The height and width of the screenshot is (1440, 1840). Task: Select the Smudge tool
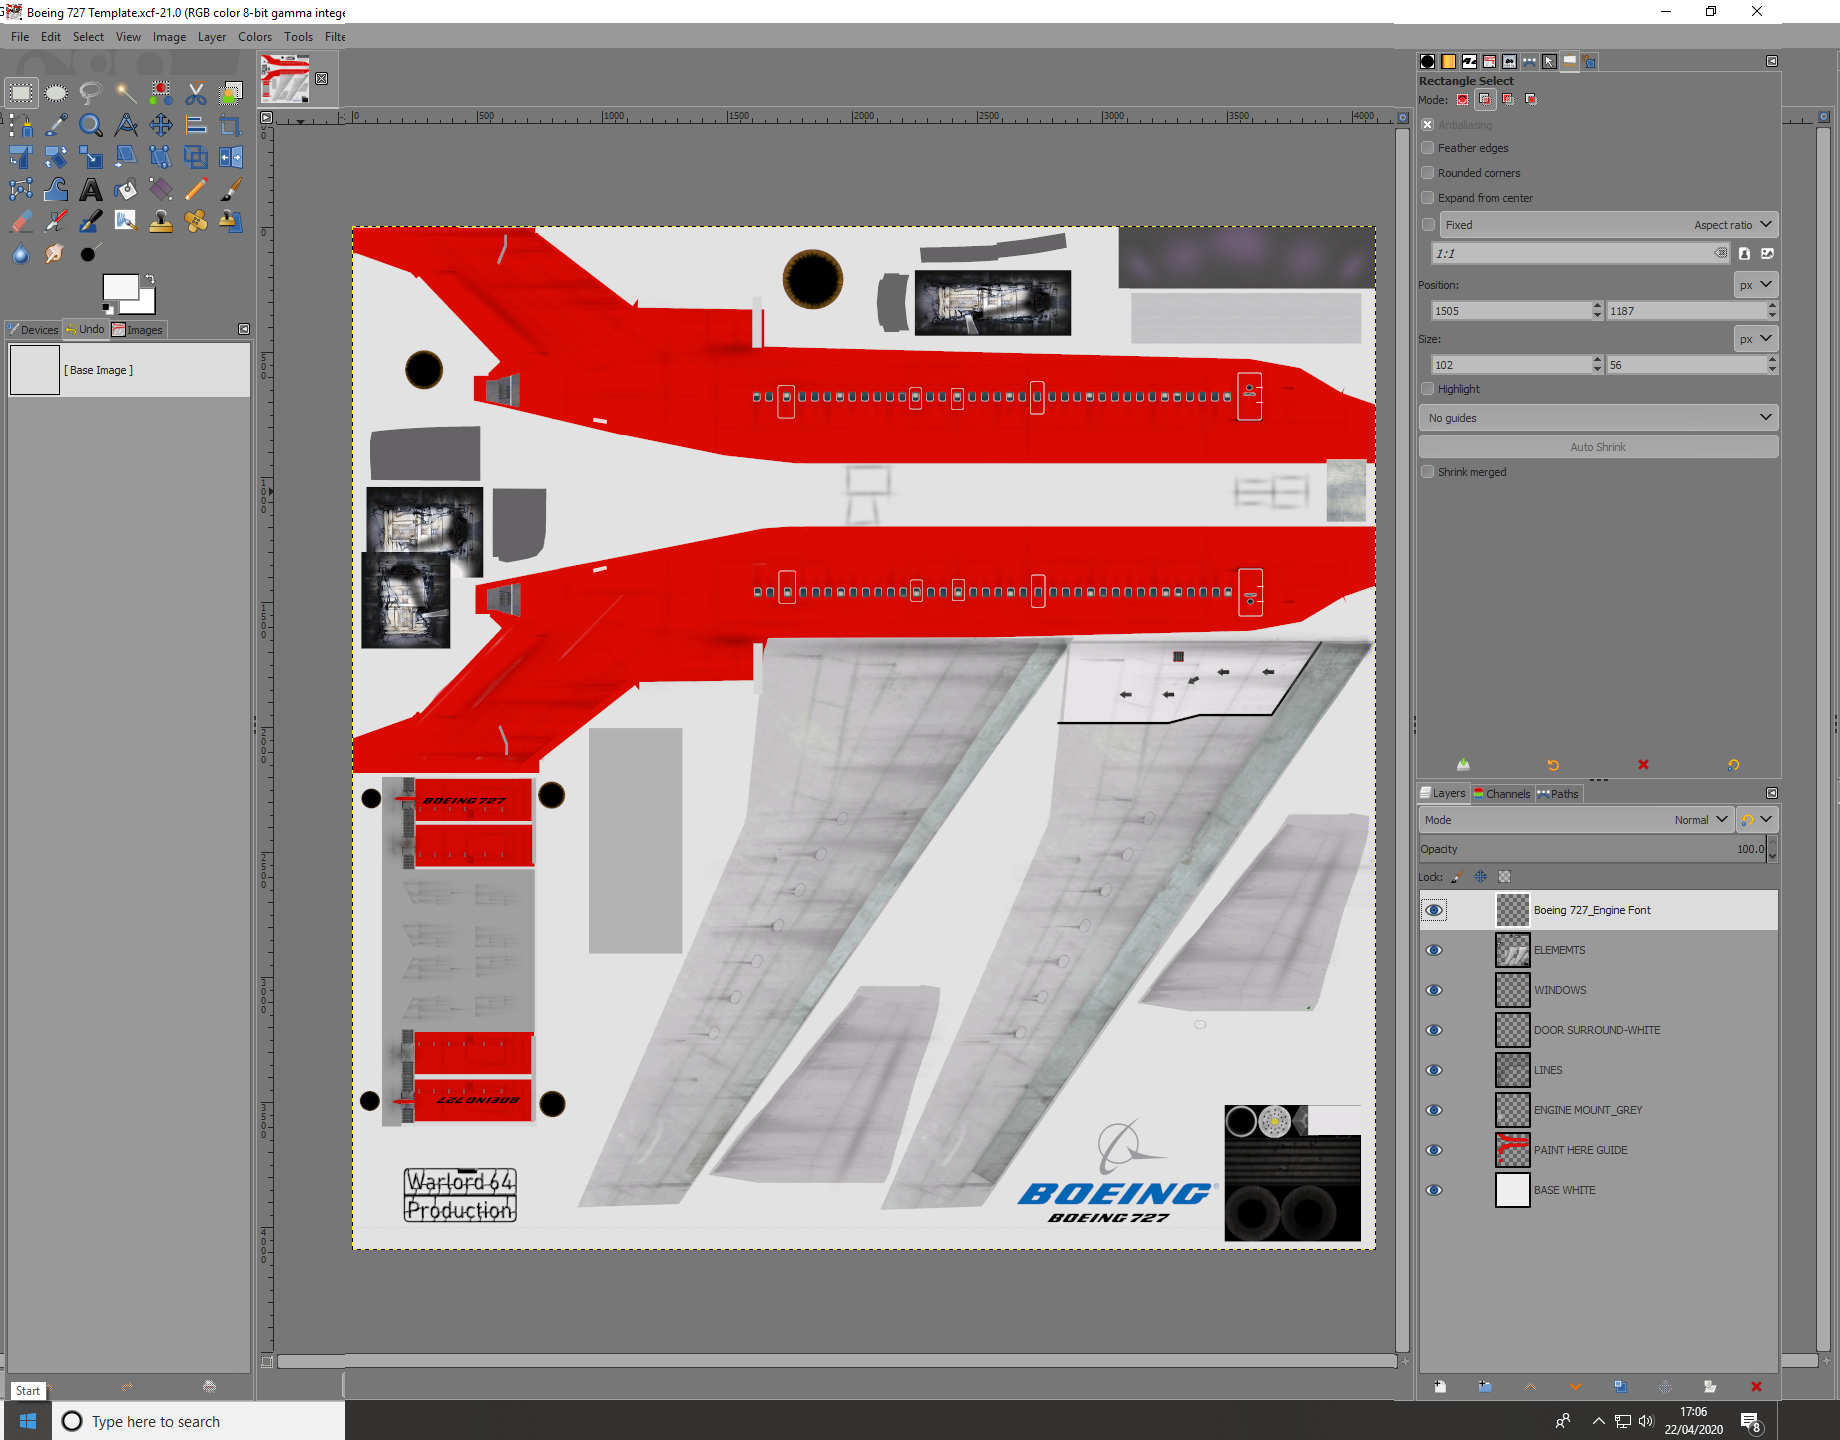coord(56,253)
